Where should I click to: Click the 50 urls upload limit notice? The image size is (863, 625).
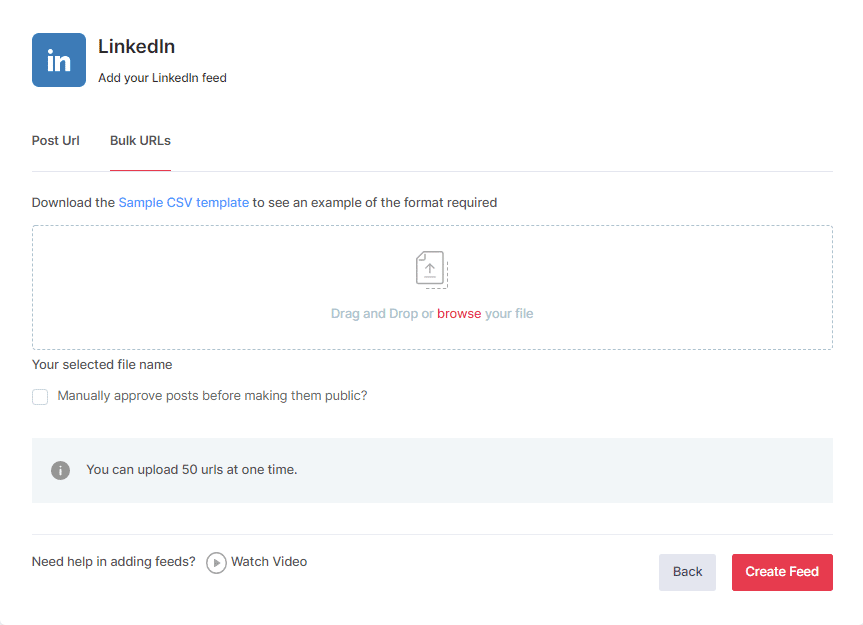click(x=192, y=470)
